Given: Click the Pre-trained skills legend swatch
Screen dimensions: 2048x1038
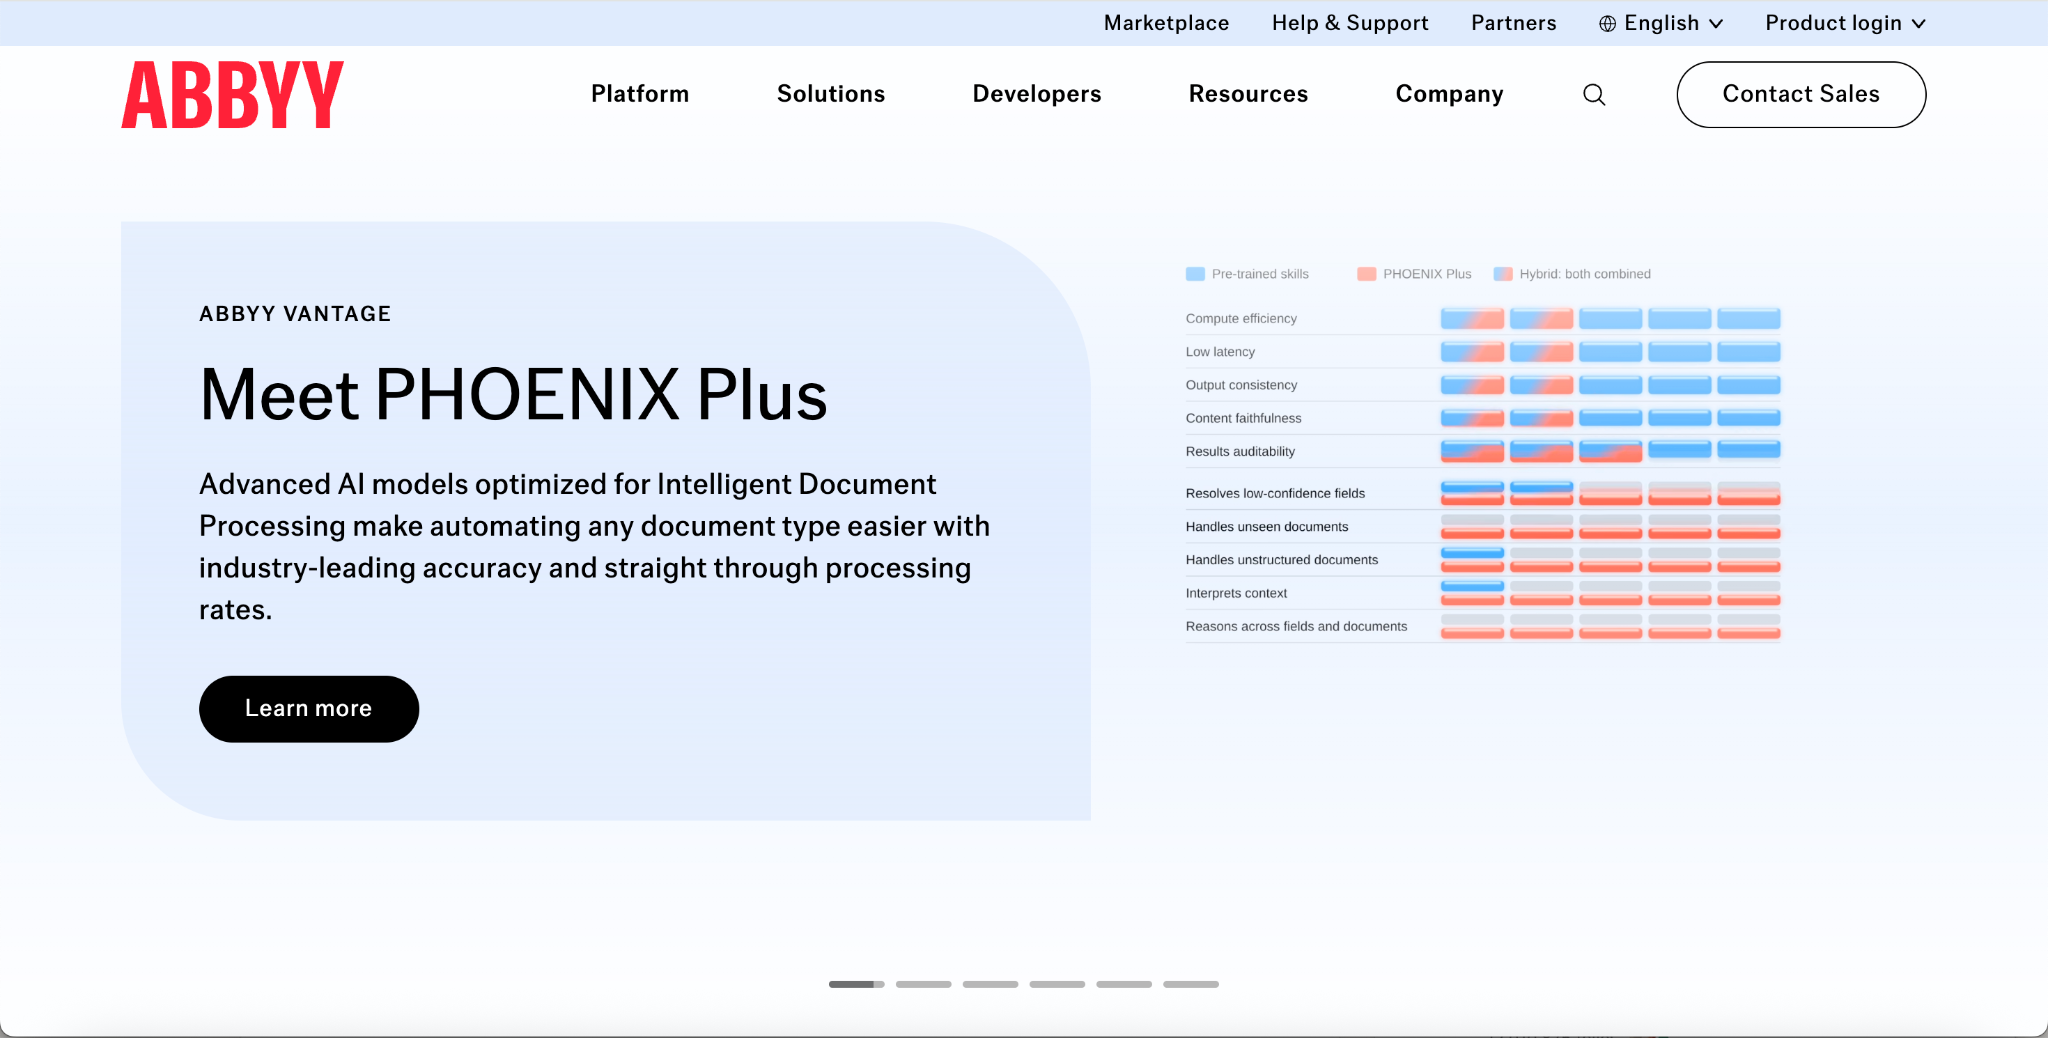Looking at the screenshot, I should click(x=1195, y=274).
